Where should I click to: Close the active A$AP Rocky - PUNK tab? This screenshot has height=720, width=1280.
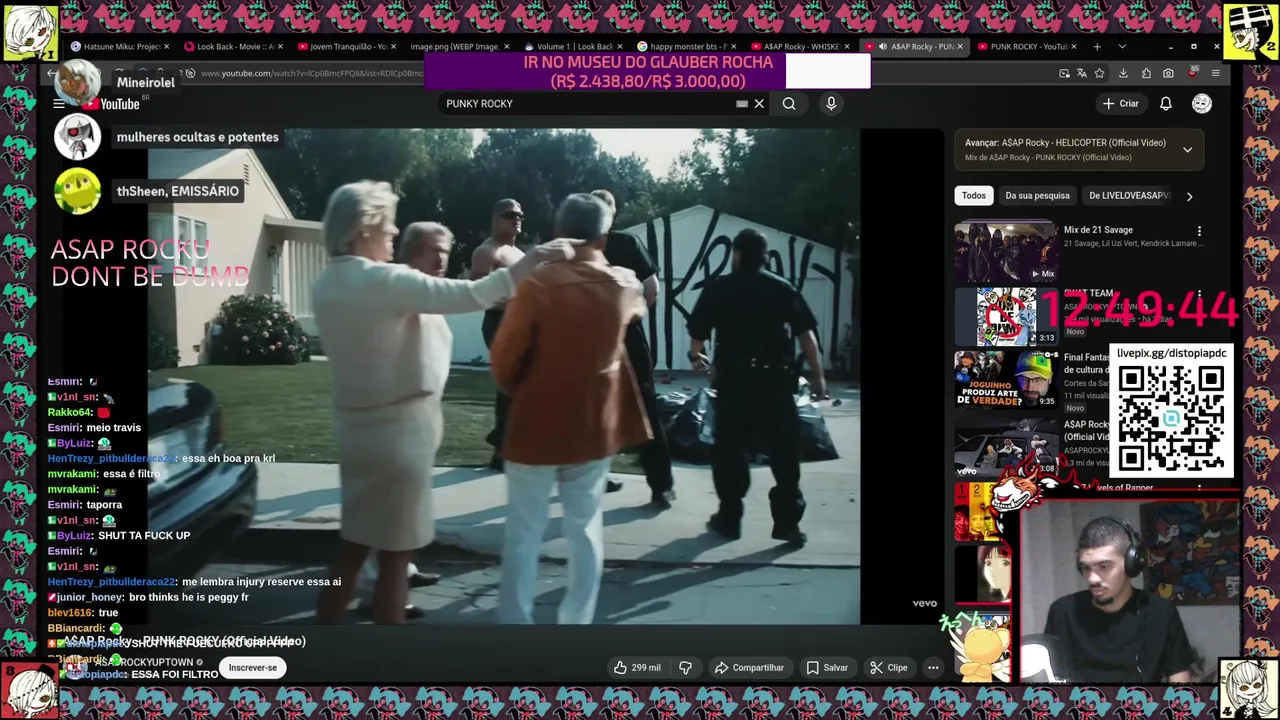pyautogui.click(x=960, y=46)
